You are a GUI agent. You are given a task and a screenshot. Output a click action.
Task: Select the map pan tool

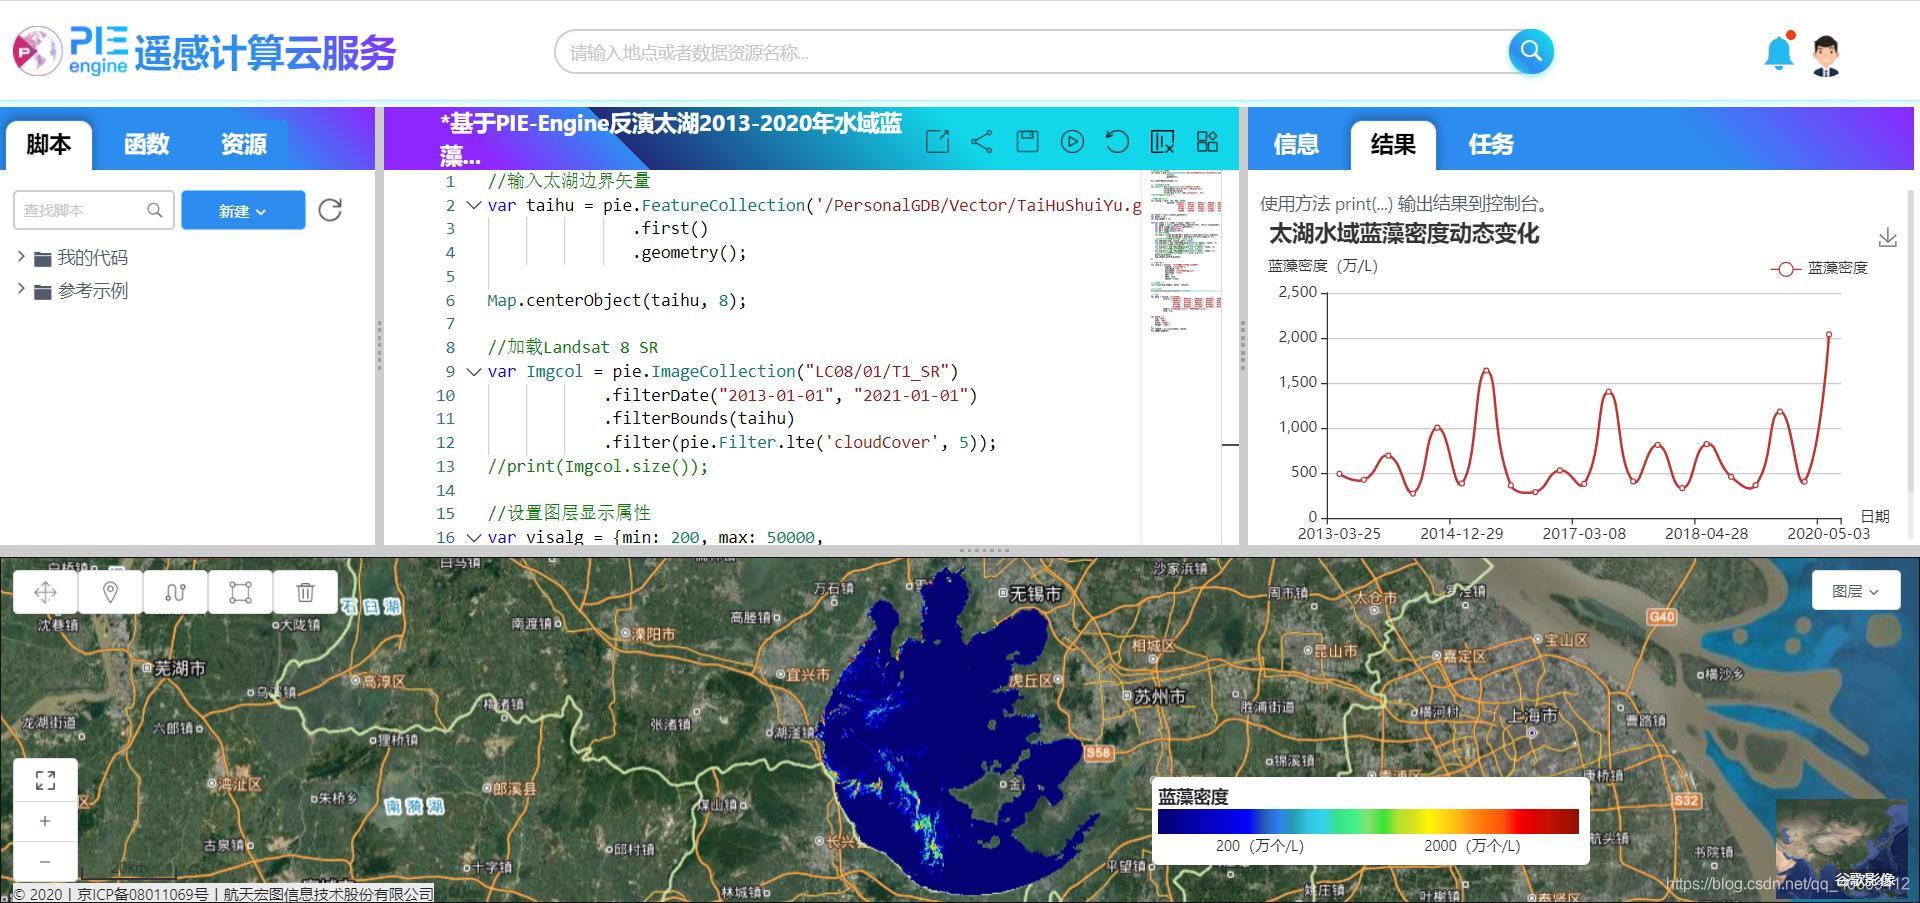[45, 593]
